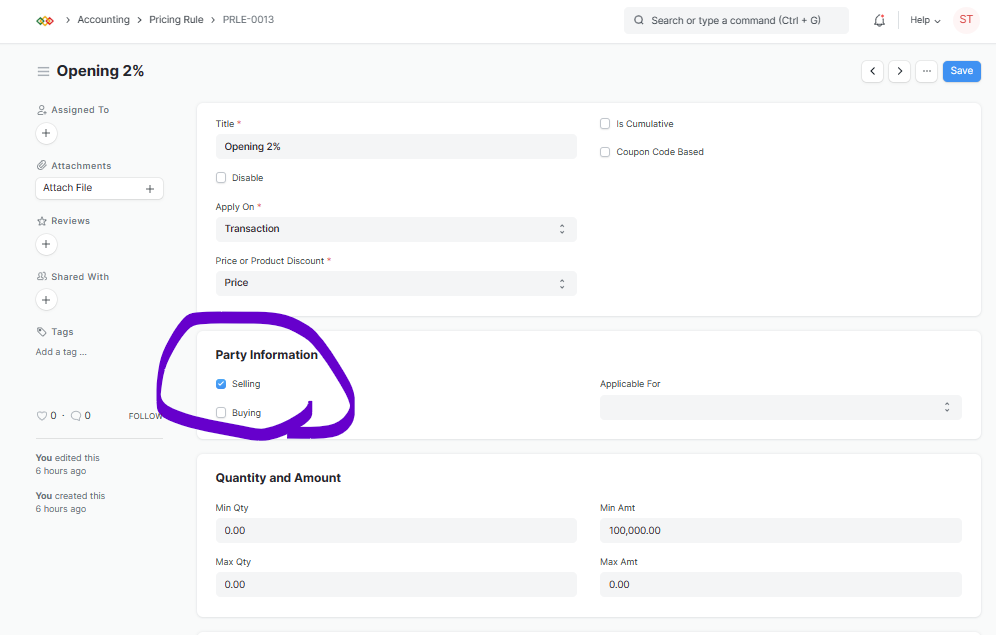Open the Apply On dropdown
Image resolution: width=996 pixels, height=635 pixels.
coord(396,229)
